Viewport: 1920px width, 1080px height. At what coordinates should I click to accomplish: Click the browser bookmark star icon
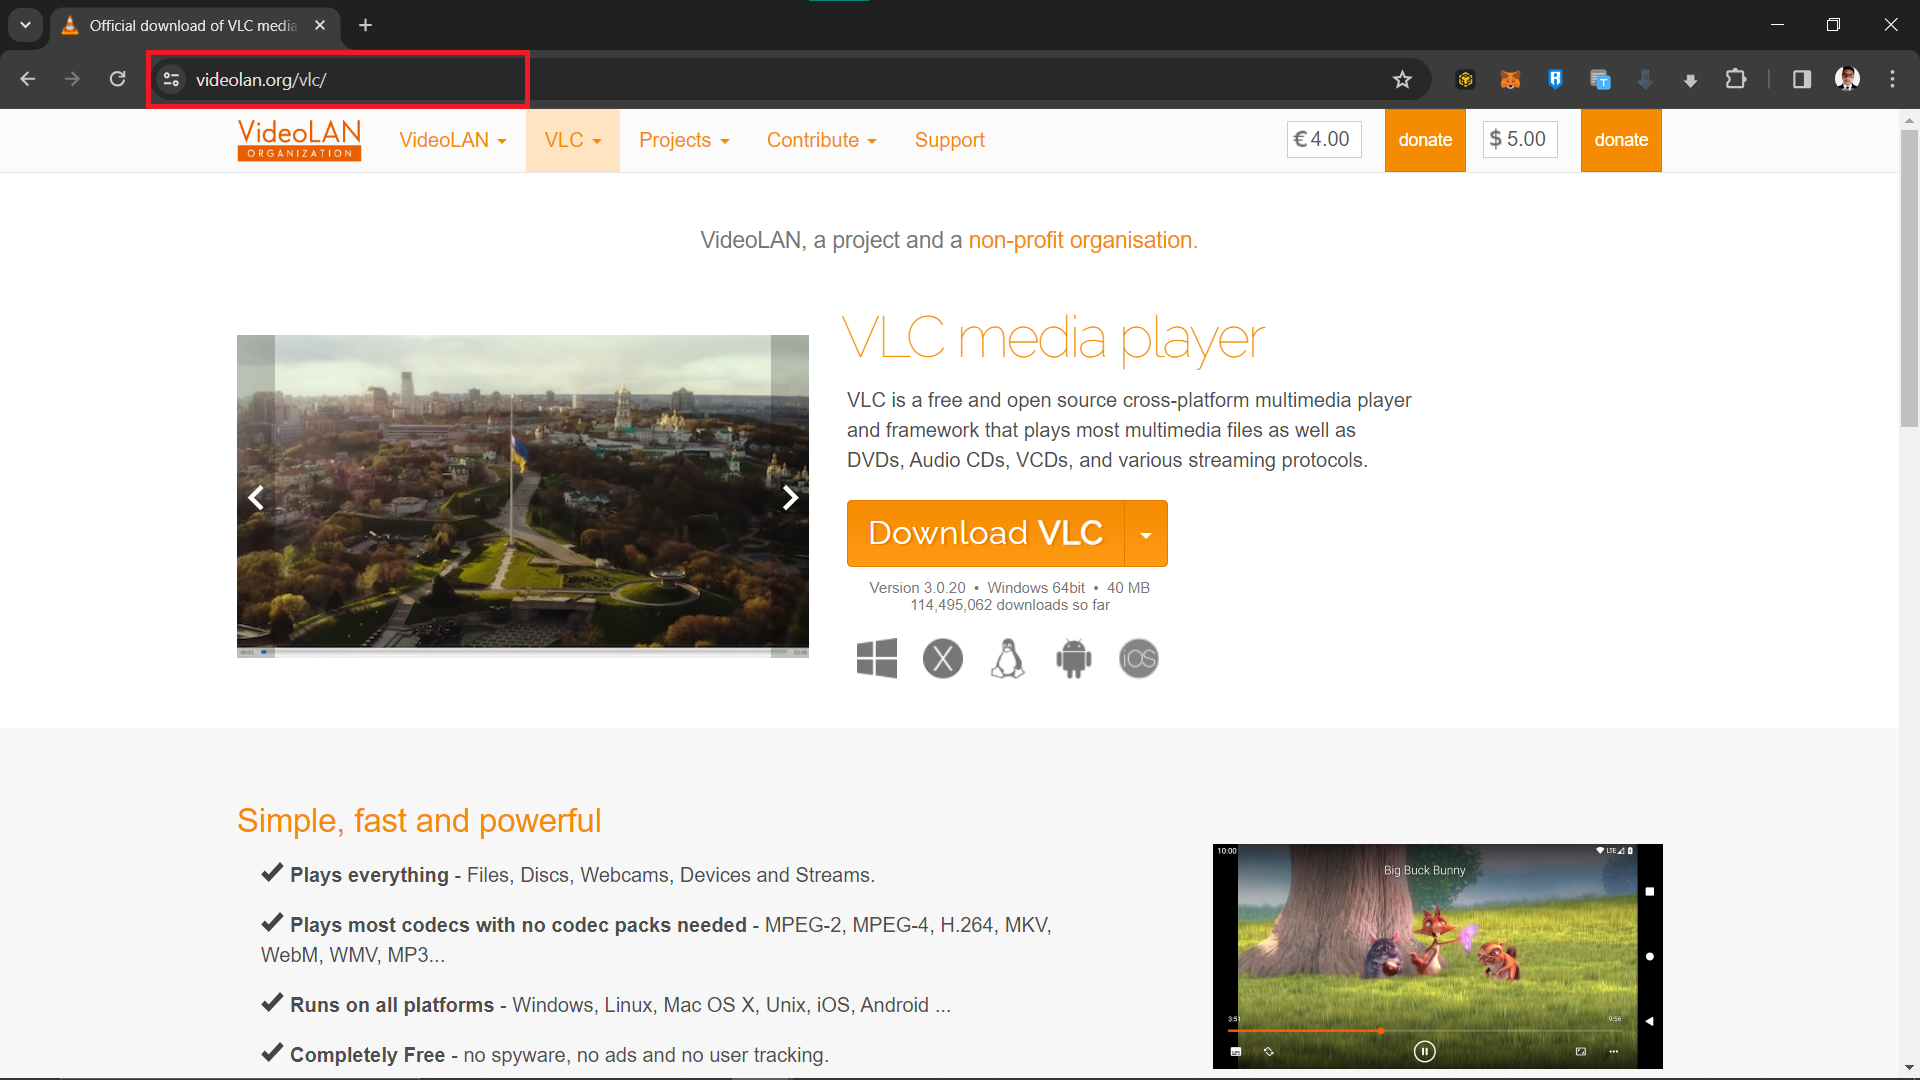tap(1402, 79)
